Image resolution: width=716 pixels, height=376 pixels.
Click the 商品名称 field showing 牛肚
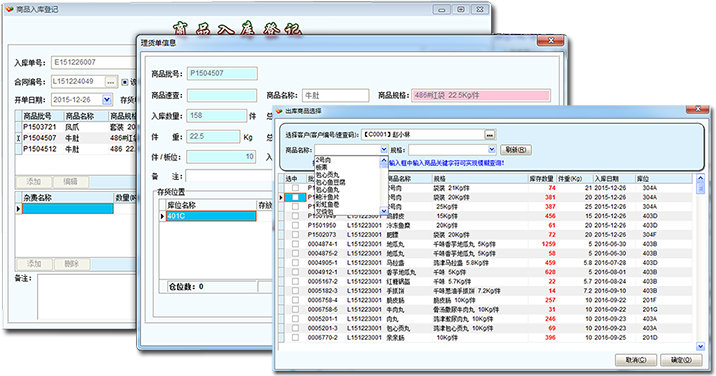[x=336, y=95]
